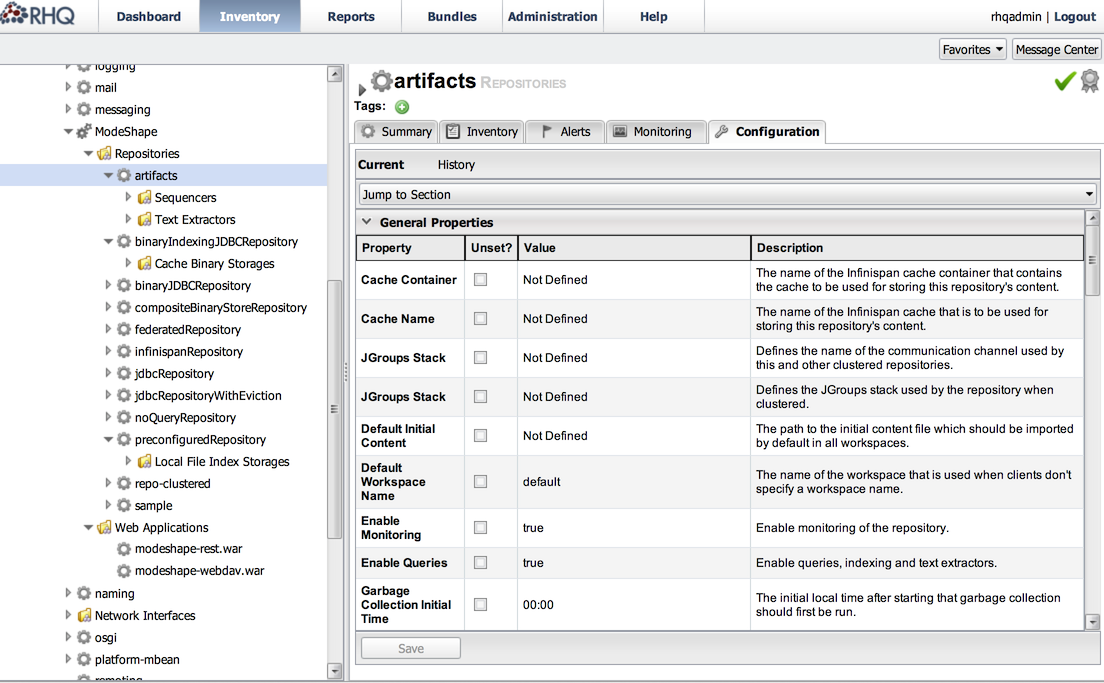Viewport: 1104px width, 683px height.
Task: Click the RHQ logo
Action: [37, 15]
